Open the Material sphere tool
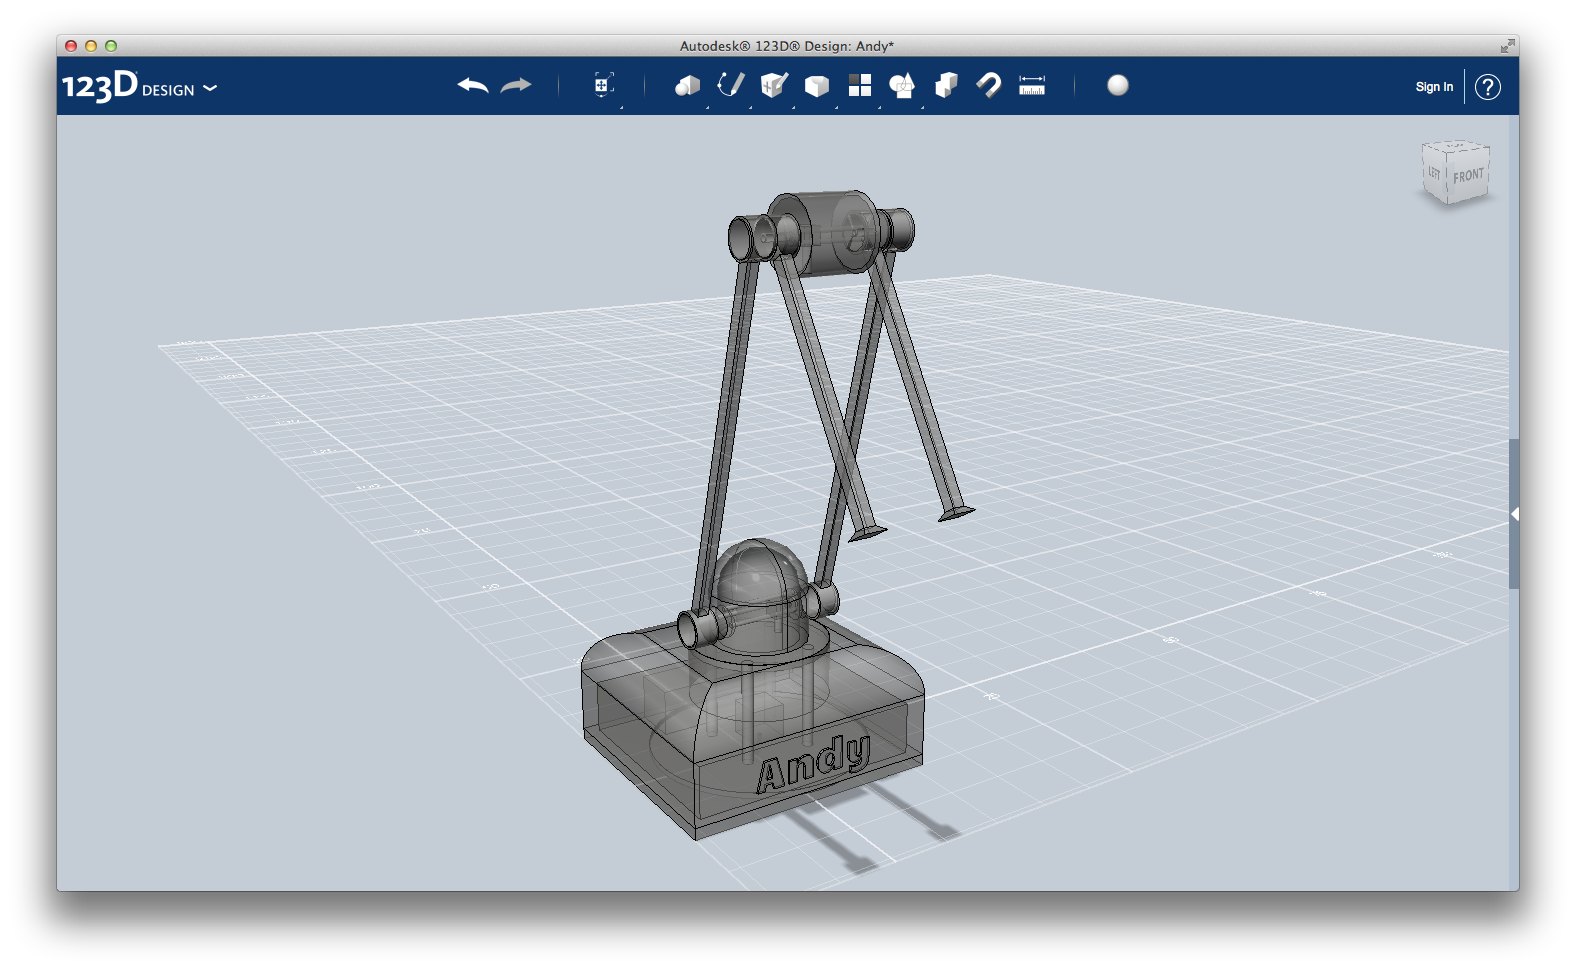This screenshot has height=970, width=1576. click(x=1118, y=86)
